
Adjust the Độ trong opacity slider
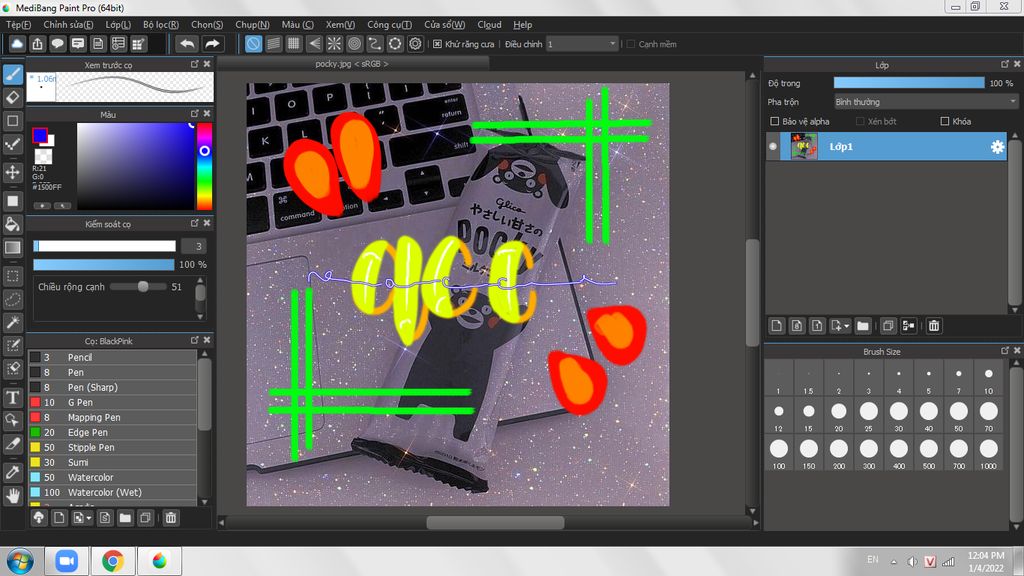coord(908,83)
